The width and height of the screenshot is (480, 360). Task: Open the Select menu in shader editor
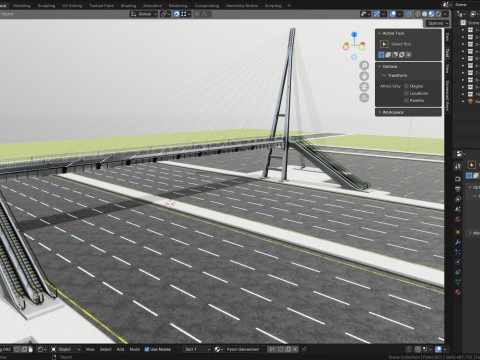pos(105,349)
